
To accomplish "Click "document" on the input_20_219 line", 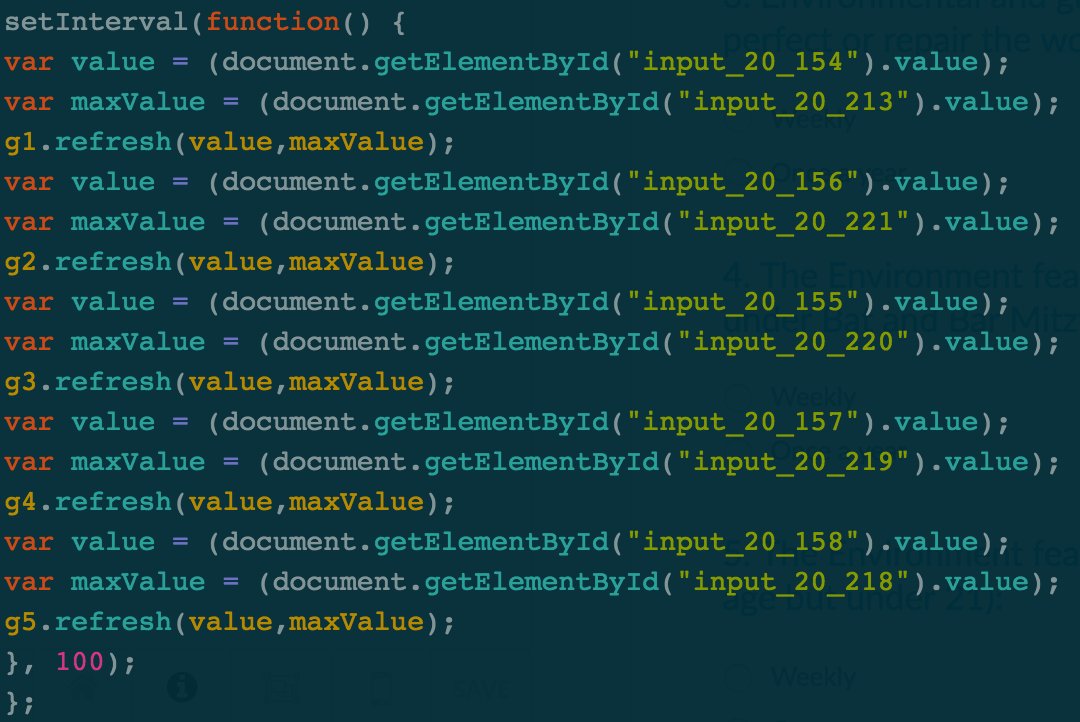I will tap(340, 462).
